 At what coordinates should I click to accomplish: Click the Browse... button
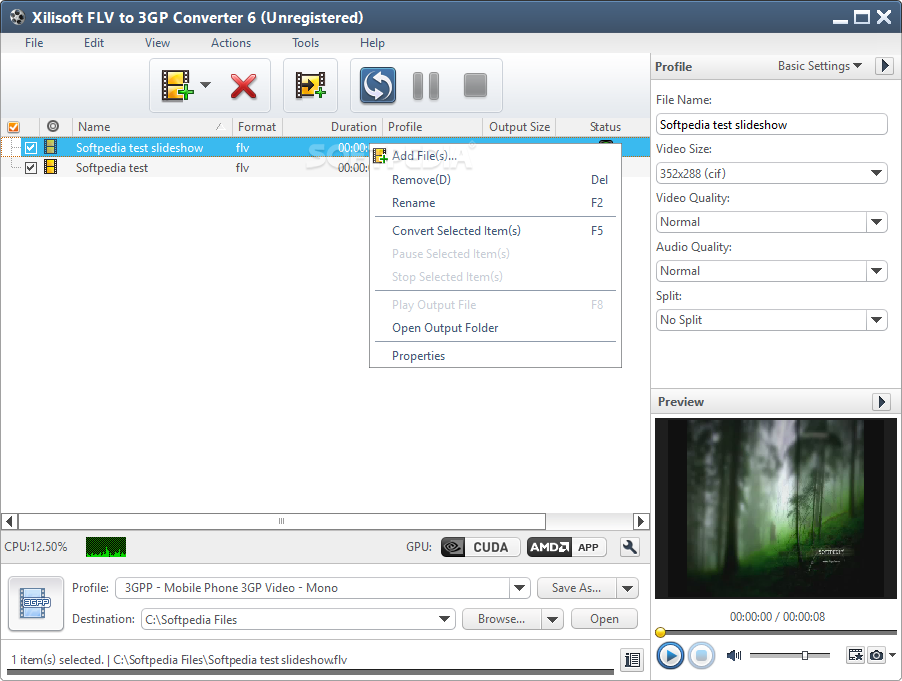tap(501, 619)
